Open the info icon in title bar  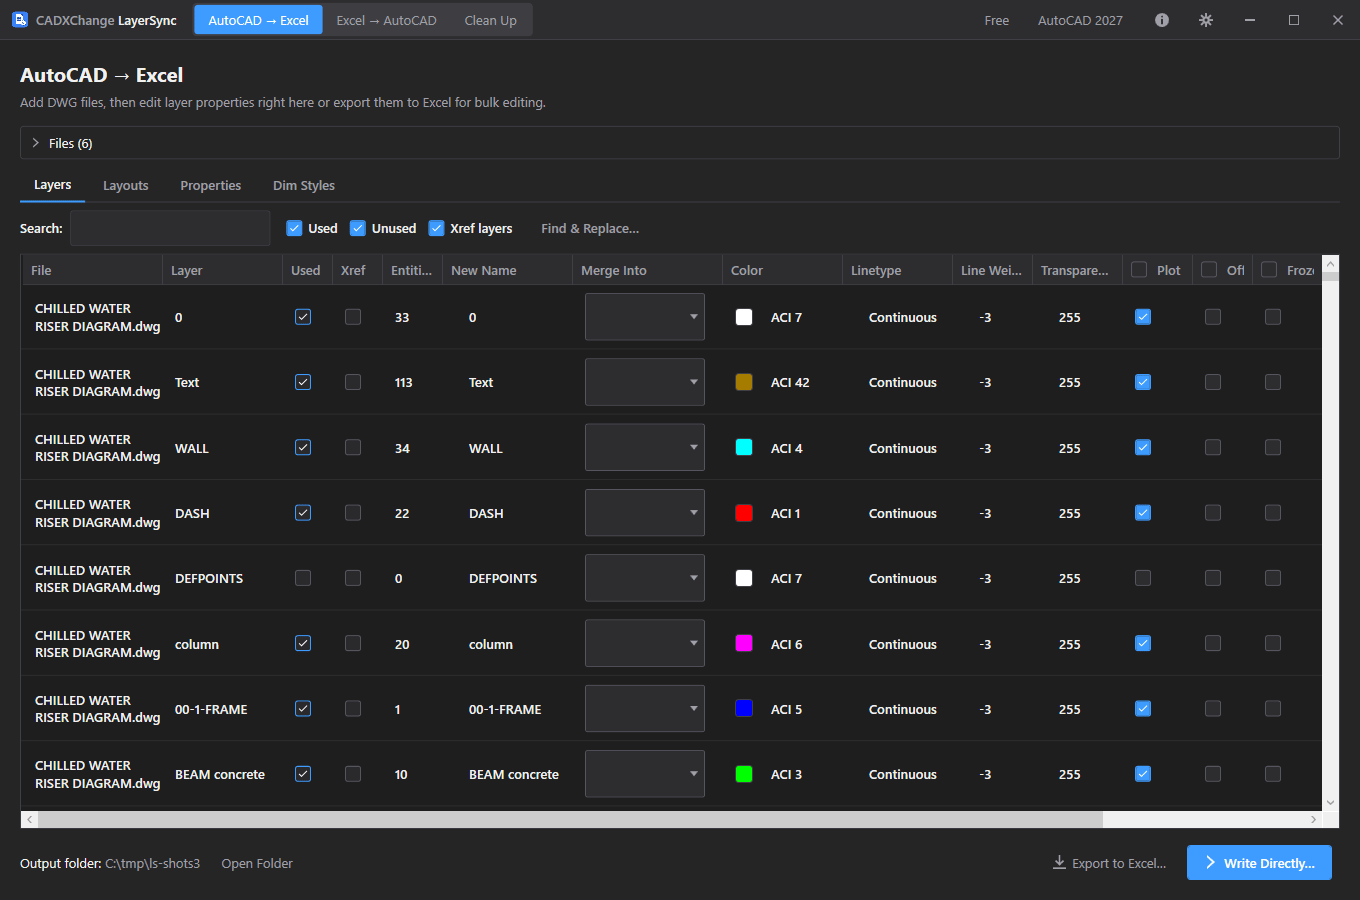pos(1162,20)
